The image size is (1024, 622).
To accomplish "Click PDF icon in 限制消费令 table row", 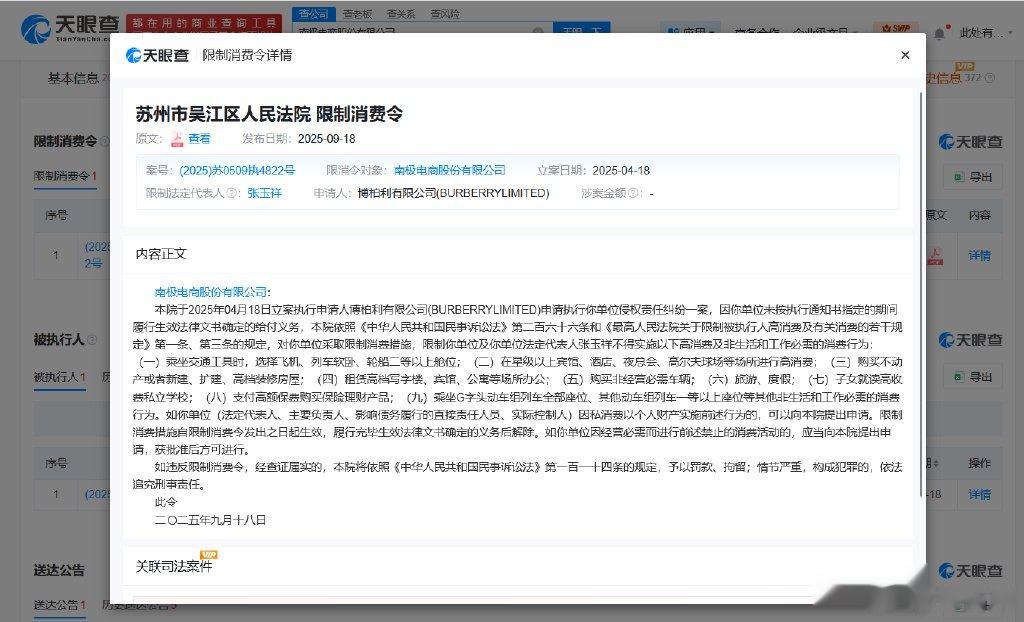I will pos(935,255).
